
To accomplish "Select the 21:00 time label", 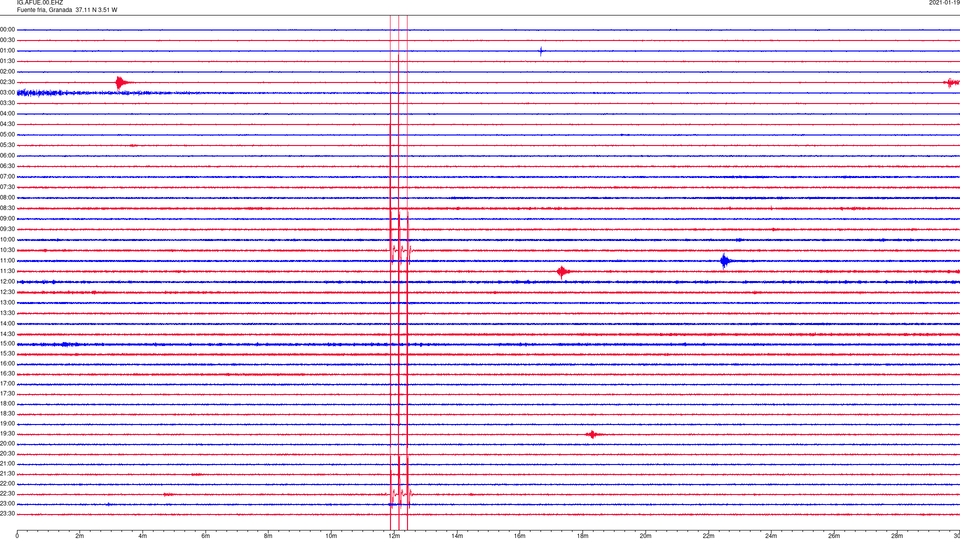I will [7, 464].
